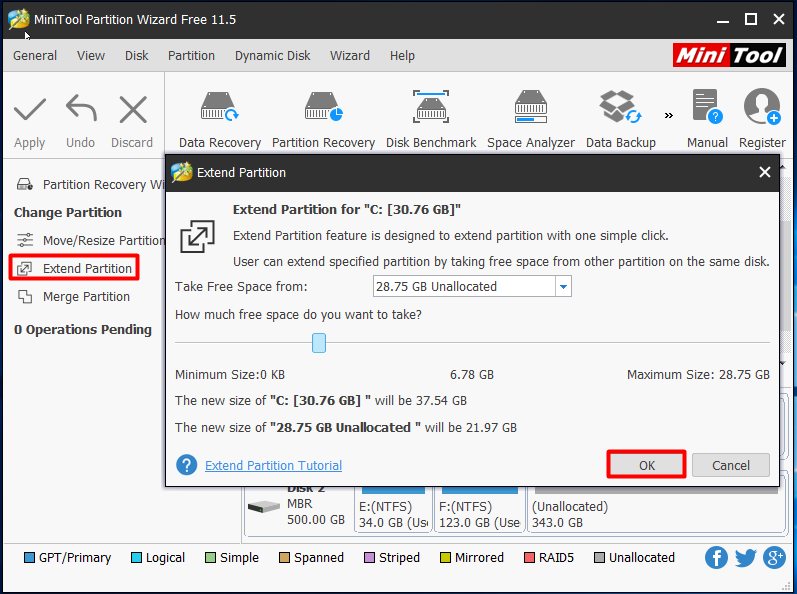Expand the toolbar overflow chevron
The image size is (797, 594).
pyautogui.click(x=669, y=116)
